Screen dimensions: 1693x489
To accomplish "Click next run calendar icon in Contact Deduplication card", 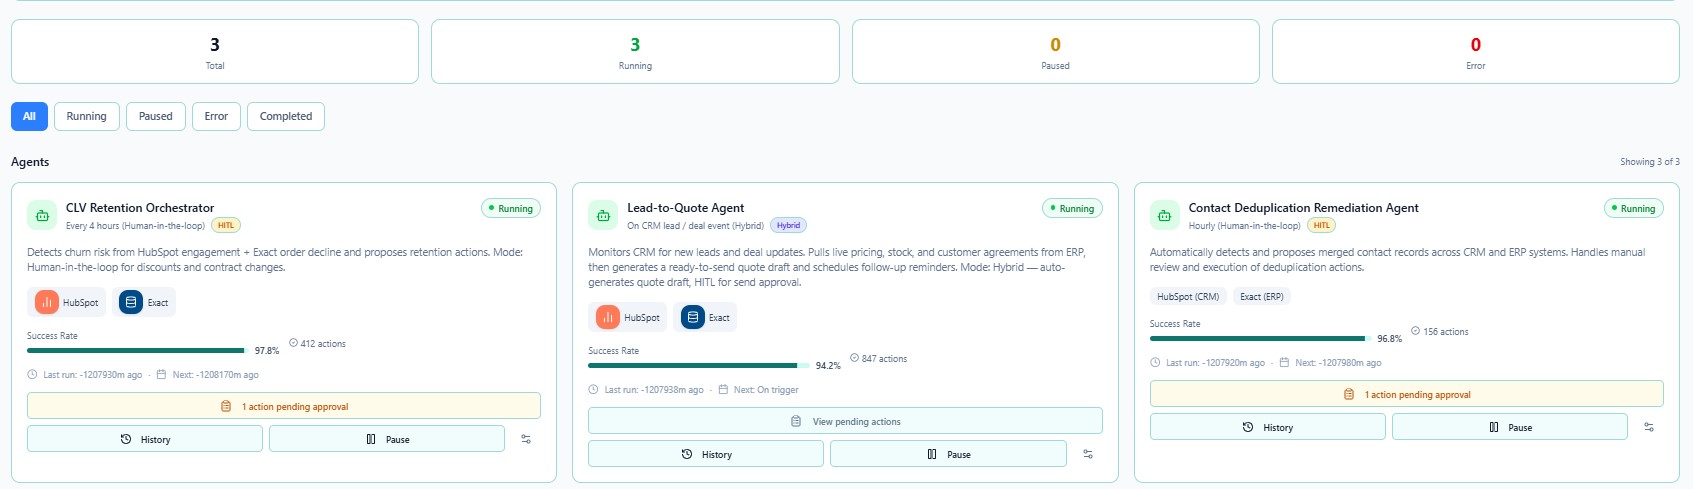I will (x=1284, y=363).
